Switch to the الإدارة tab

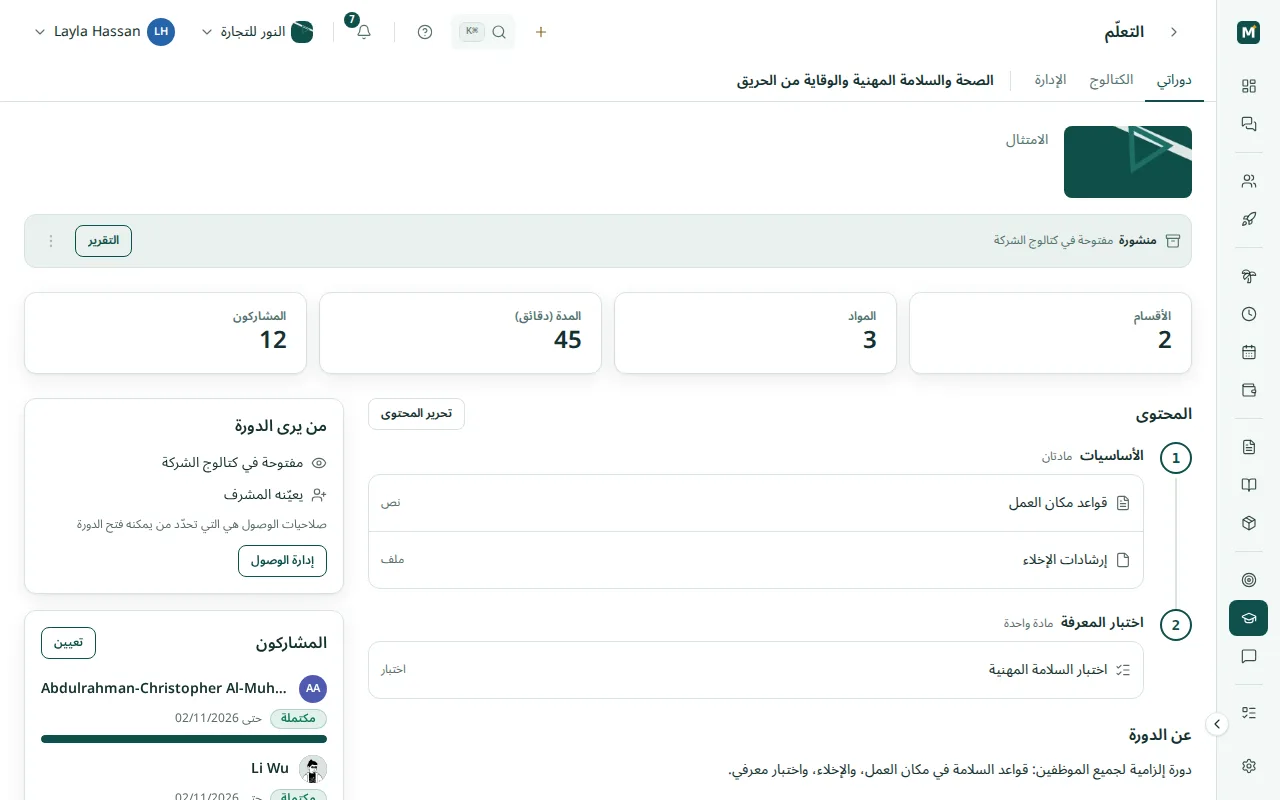point(1050,80)
